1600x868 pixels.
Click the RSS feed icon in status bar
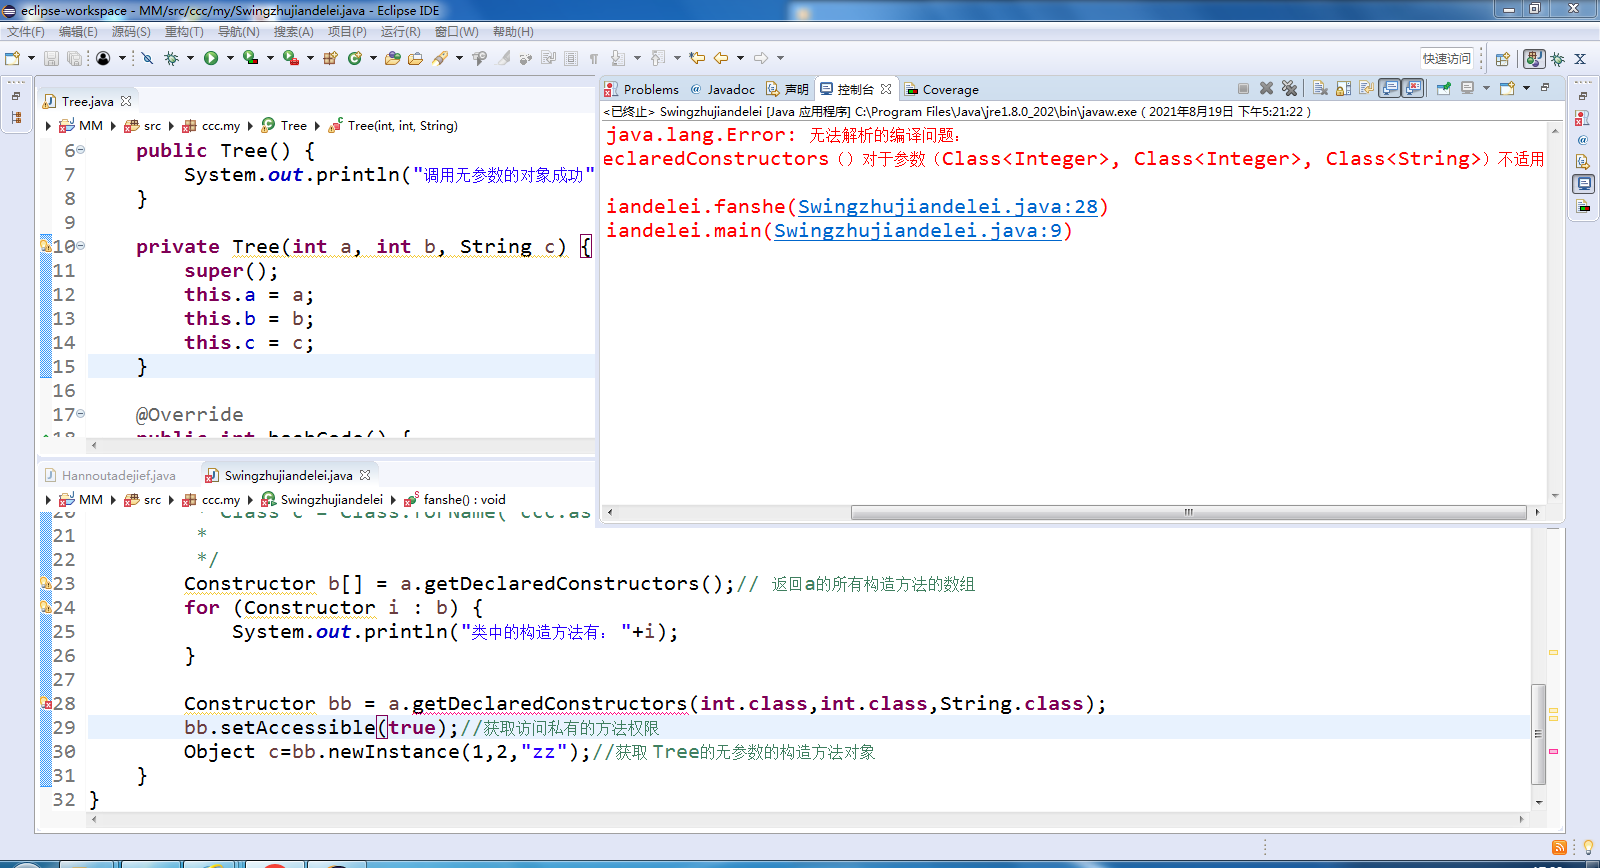pos(1559,848)
